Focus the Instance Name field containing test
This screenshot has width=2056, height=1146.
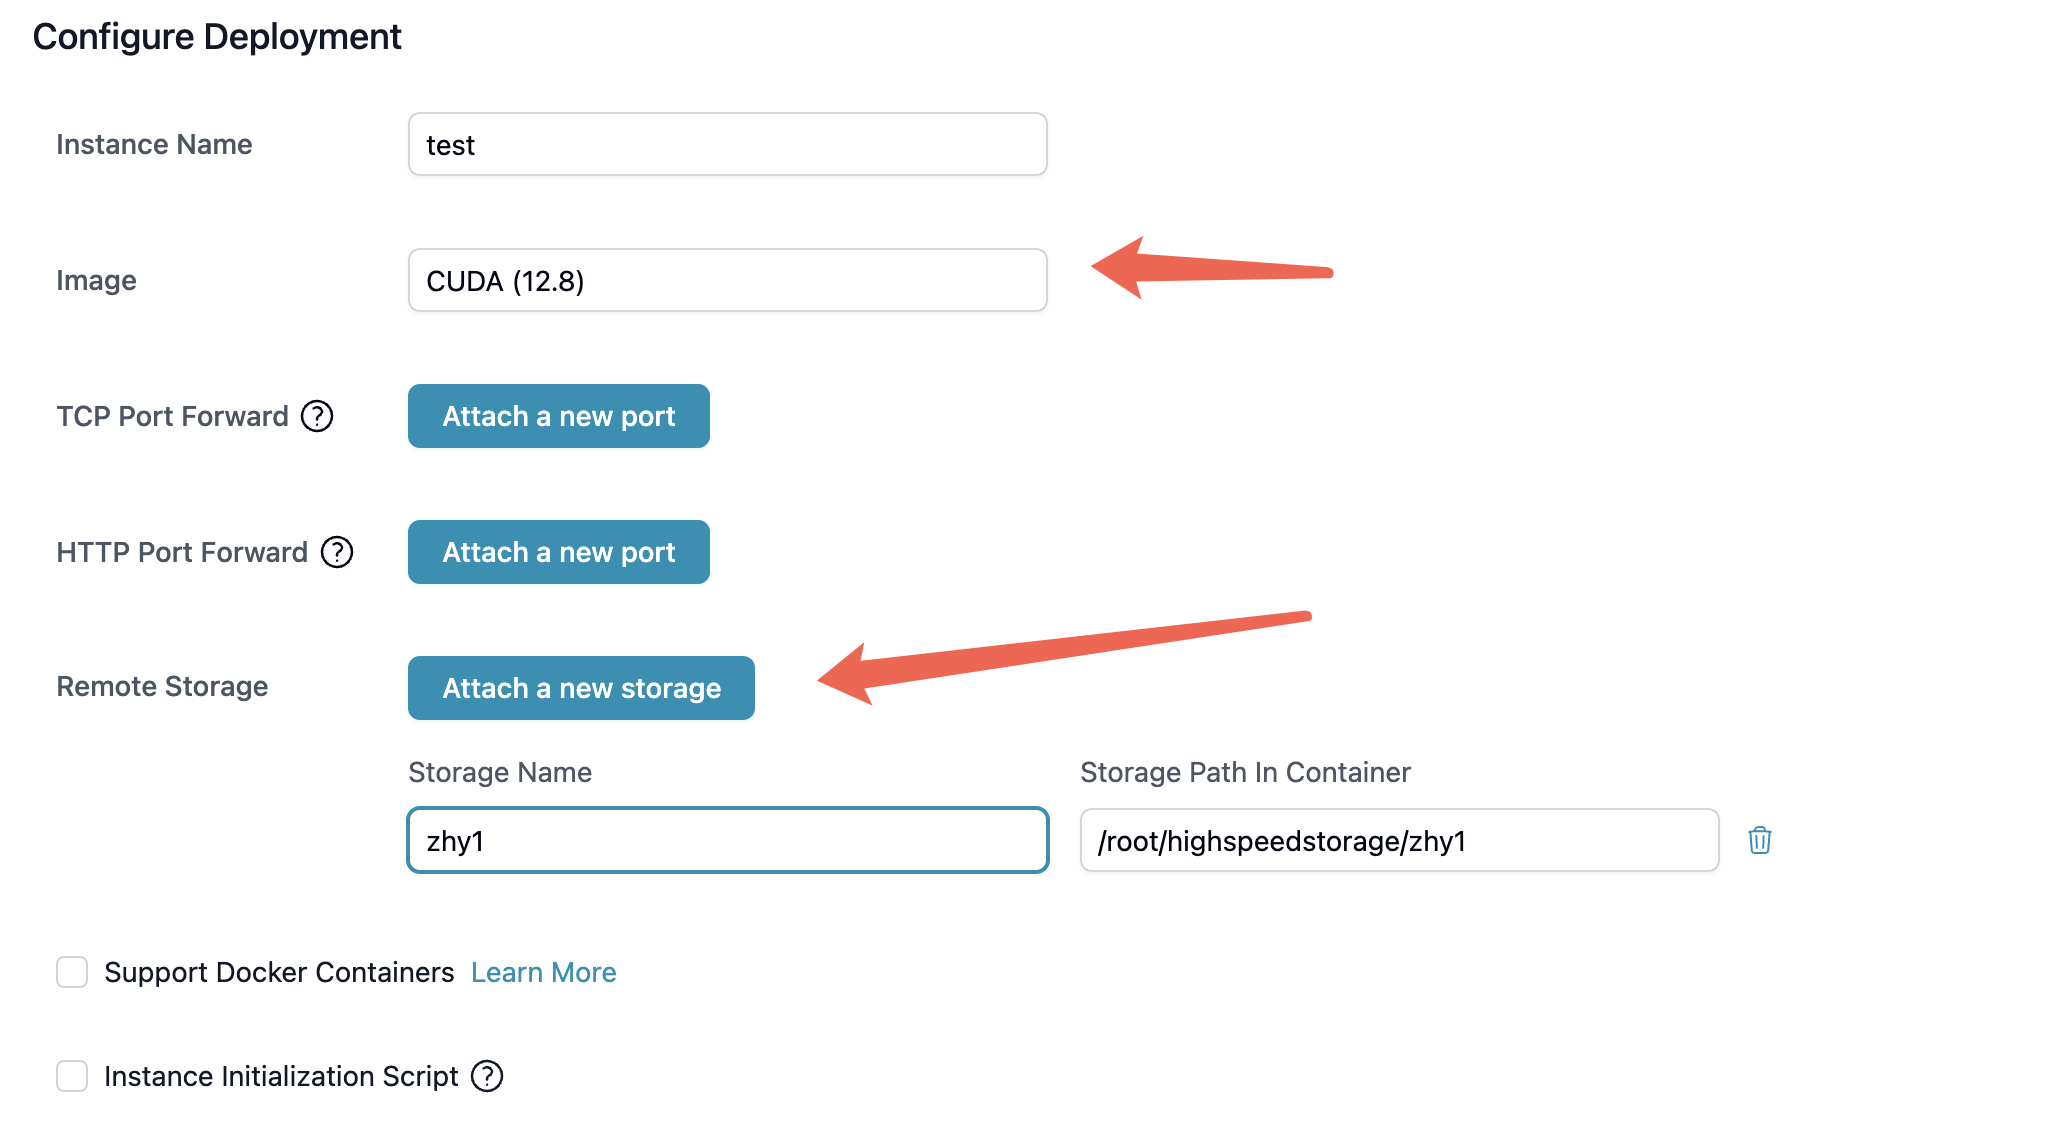[727, 144]
